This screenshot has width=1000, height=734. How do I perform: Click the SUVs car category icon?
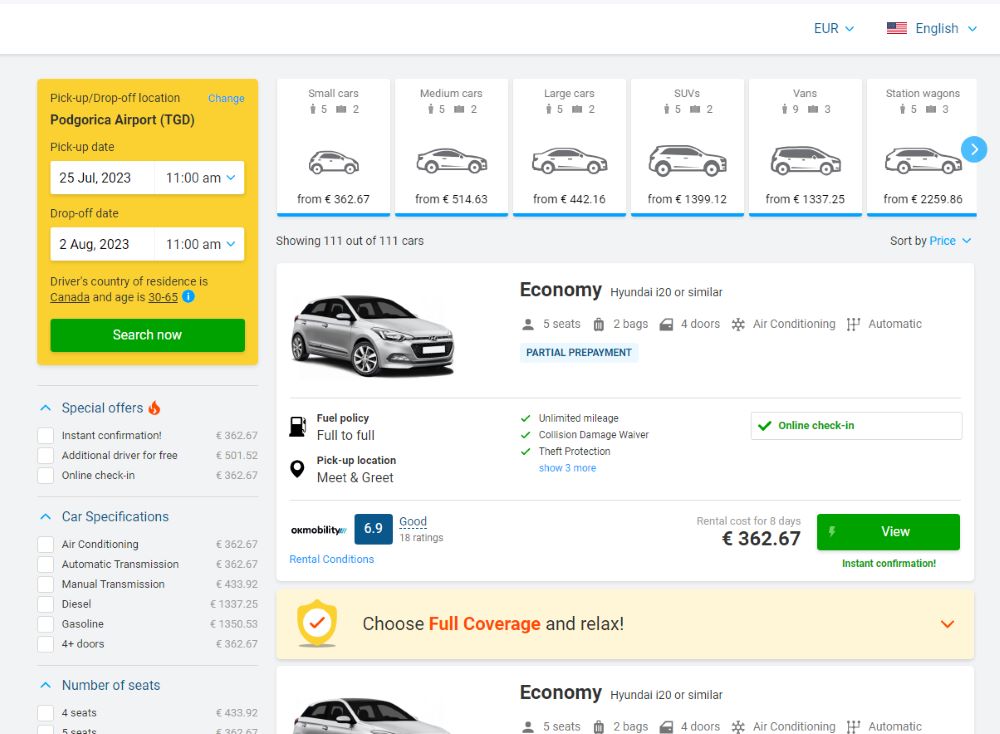[x=687, y=160]
